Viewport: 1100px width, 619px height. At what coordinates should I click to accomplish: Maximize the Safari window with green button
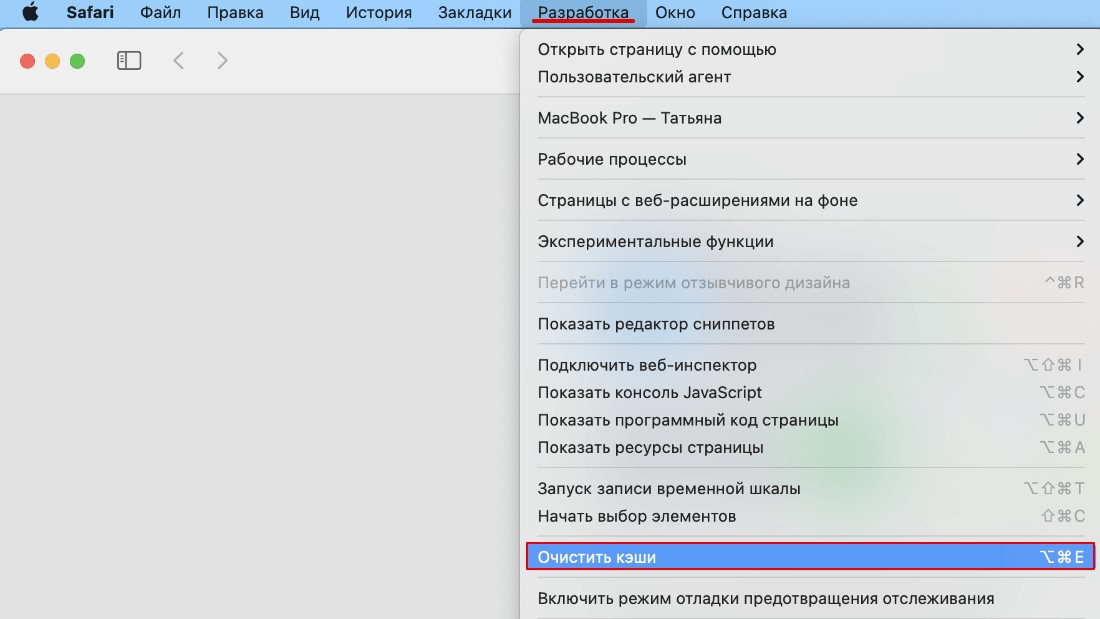click(77, 61)
